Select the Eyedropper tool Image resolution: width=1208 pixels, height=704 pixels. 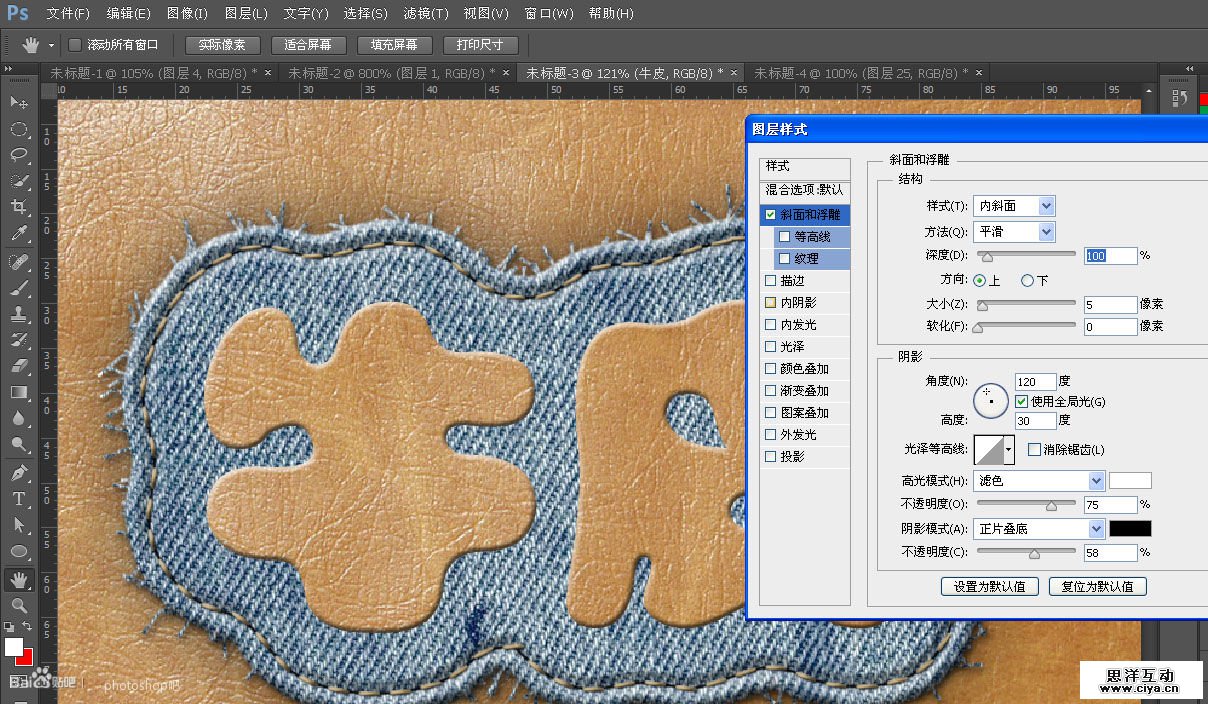click(x=19, y=234)
